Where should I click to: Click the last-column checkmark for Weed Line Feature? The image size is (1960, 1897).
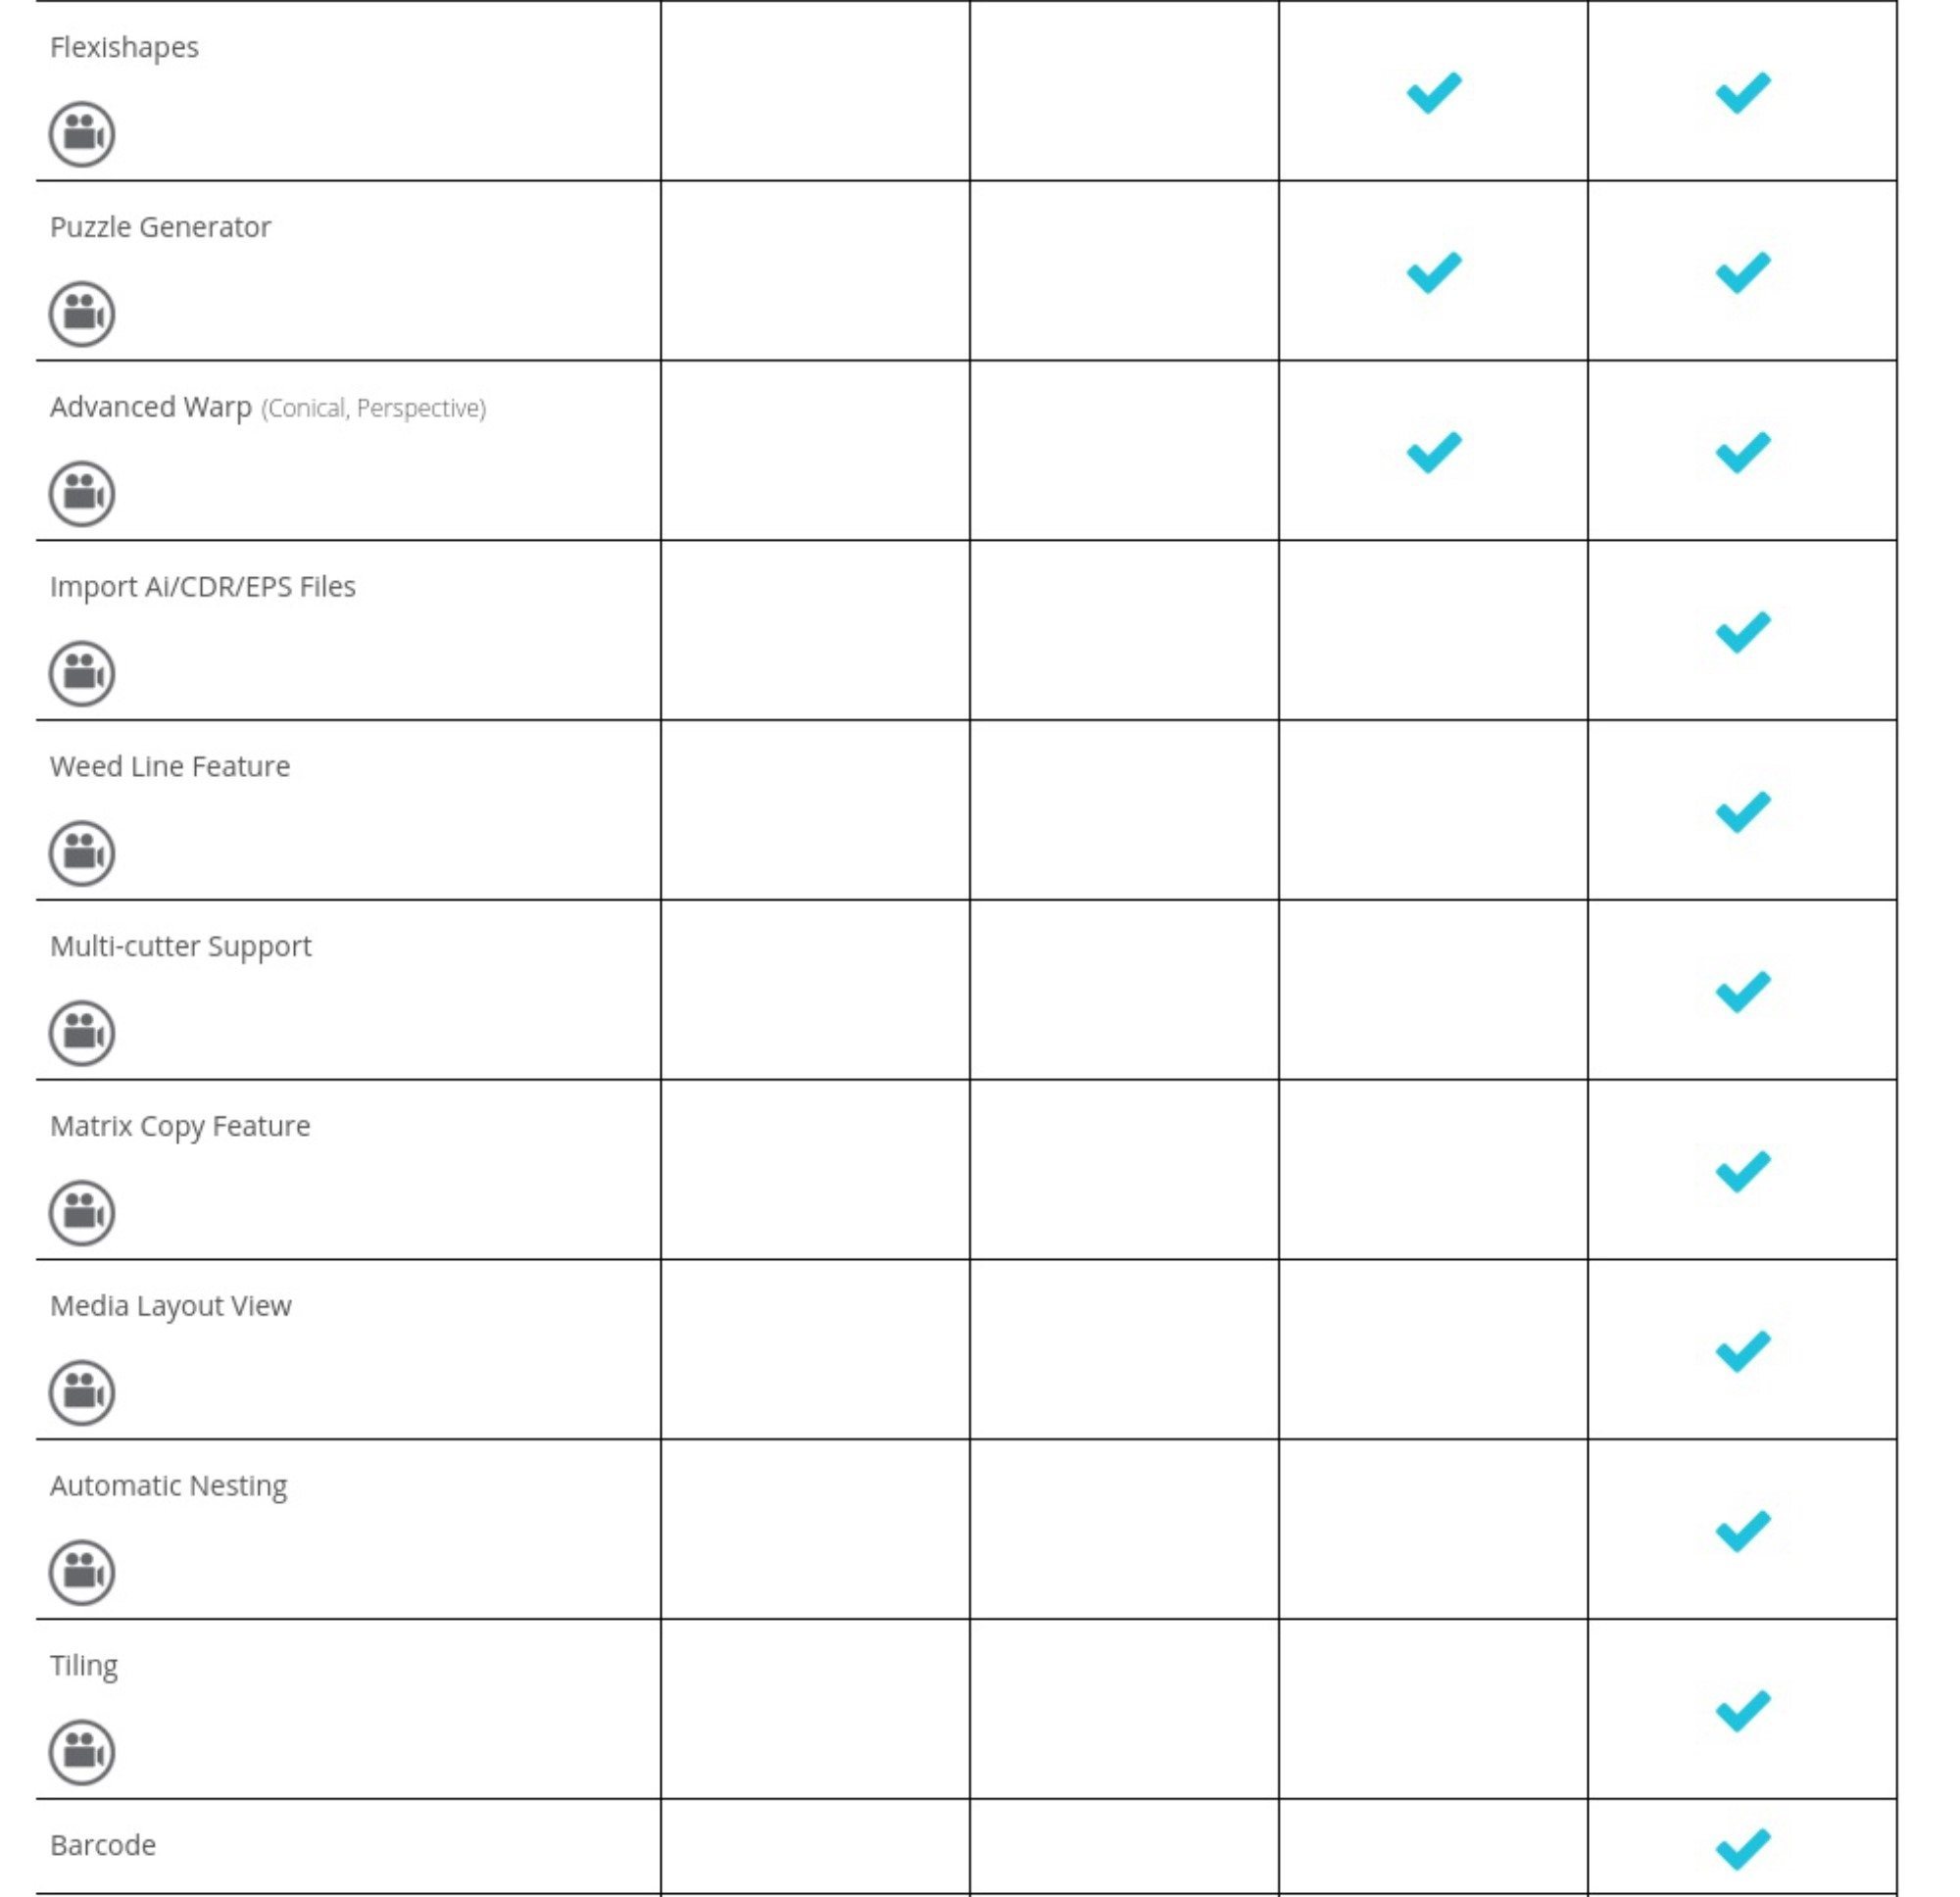1742,811
